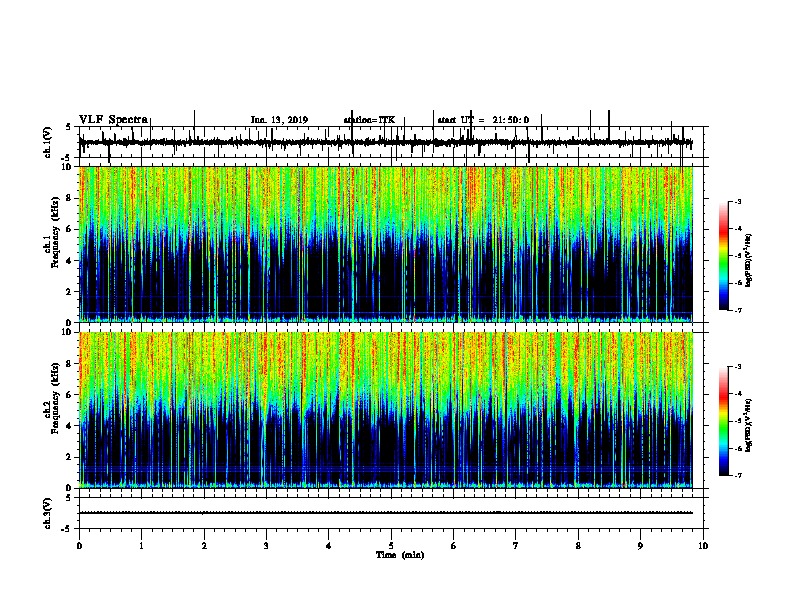Click the "4" time axis tick label
This screenshot has width=792, height=612.
(329, 546)
